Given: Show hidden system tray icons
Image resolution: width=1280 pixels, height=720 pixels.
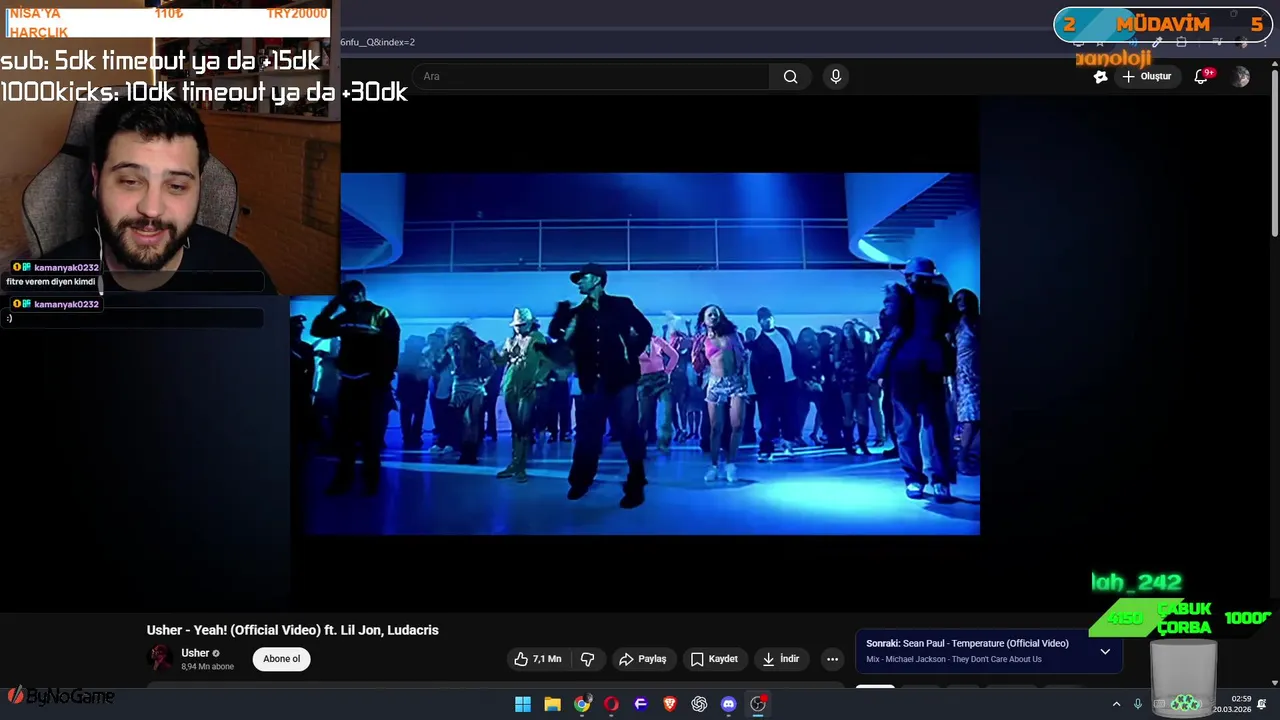Looking at the screenshot, I should [x=1116, y=704].
